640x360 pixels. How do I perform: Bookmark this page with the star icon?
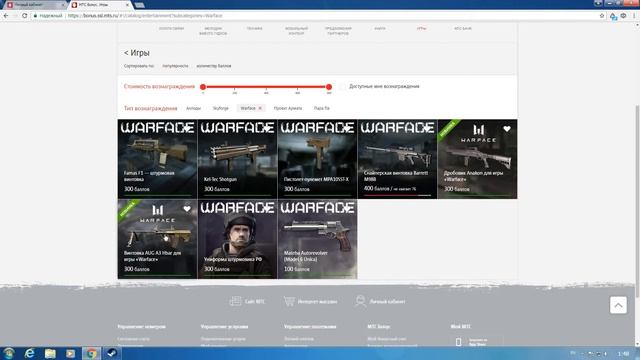coord(602,16)
